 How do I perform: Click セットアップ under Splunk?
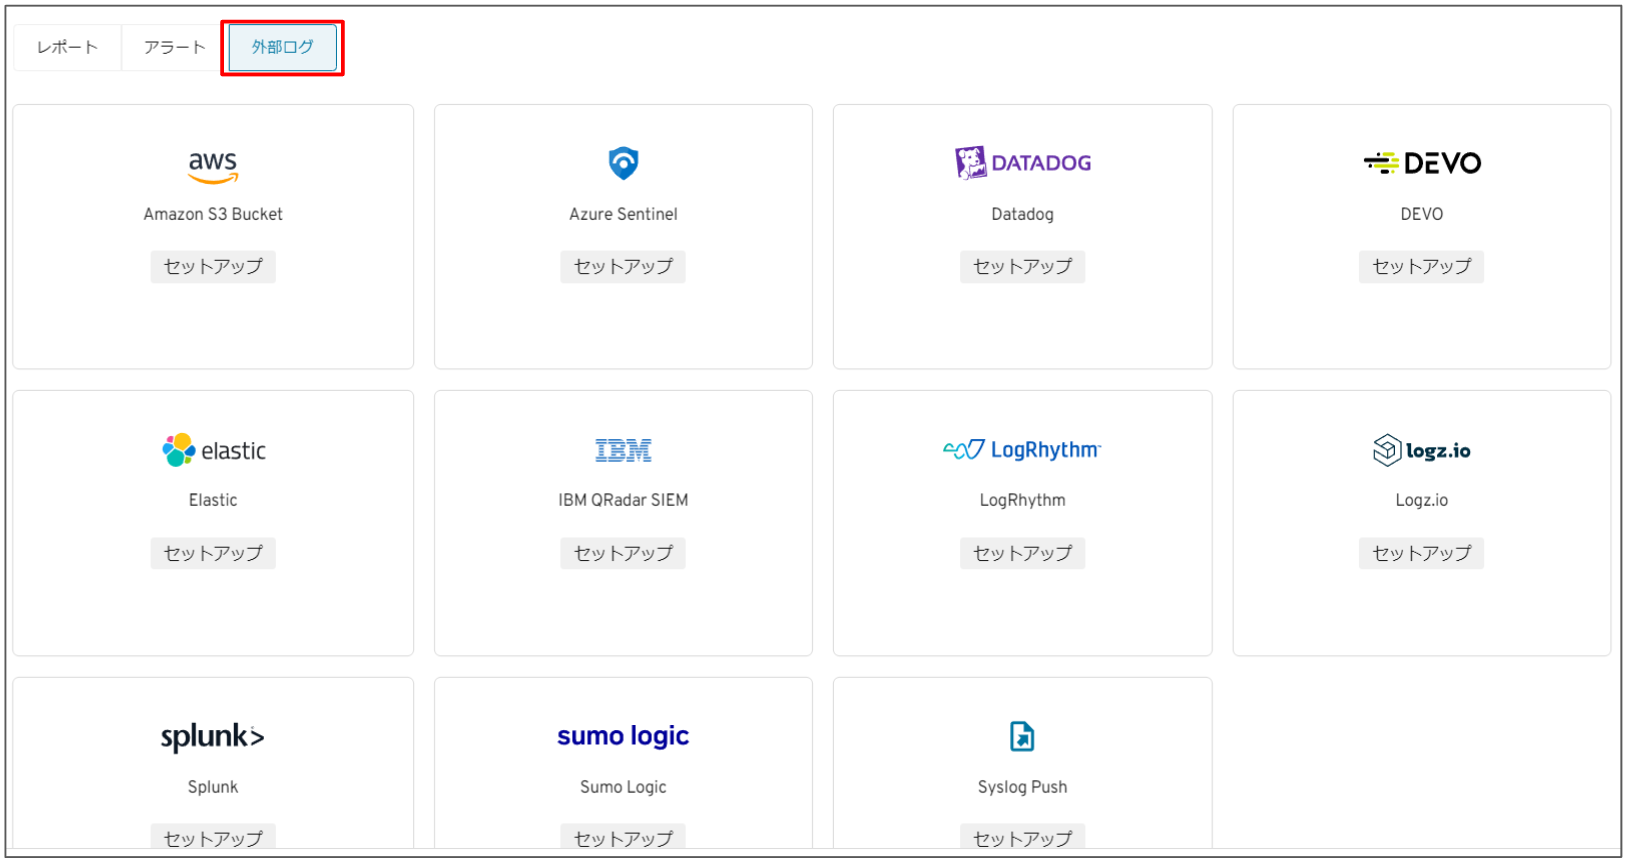point(213,838)
